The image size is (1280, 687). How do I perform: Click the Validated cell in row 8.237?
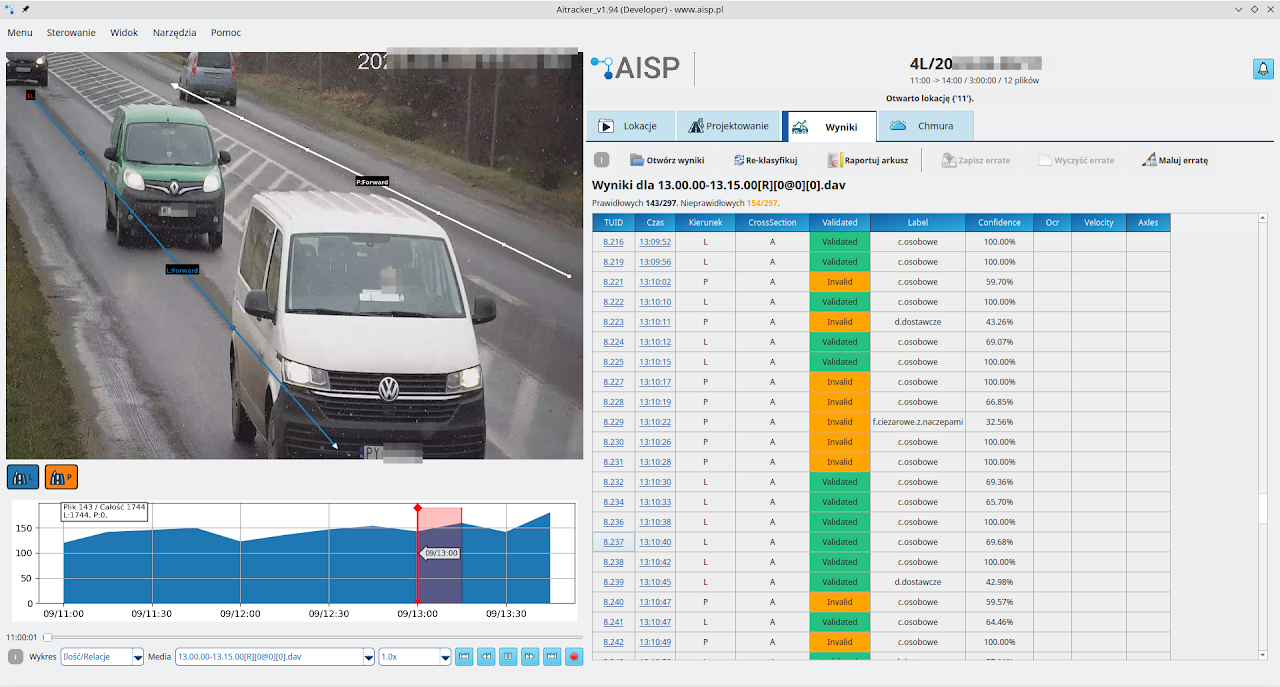pyautogui.click(x=839, y=542)
